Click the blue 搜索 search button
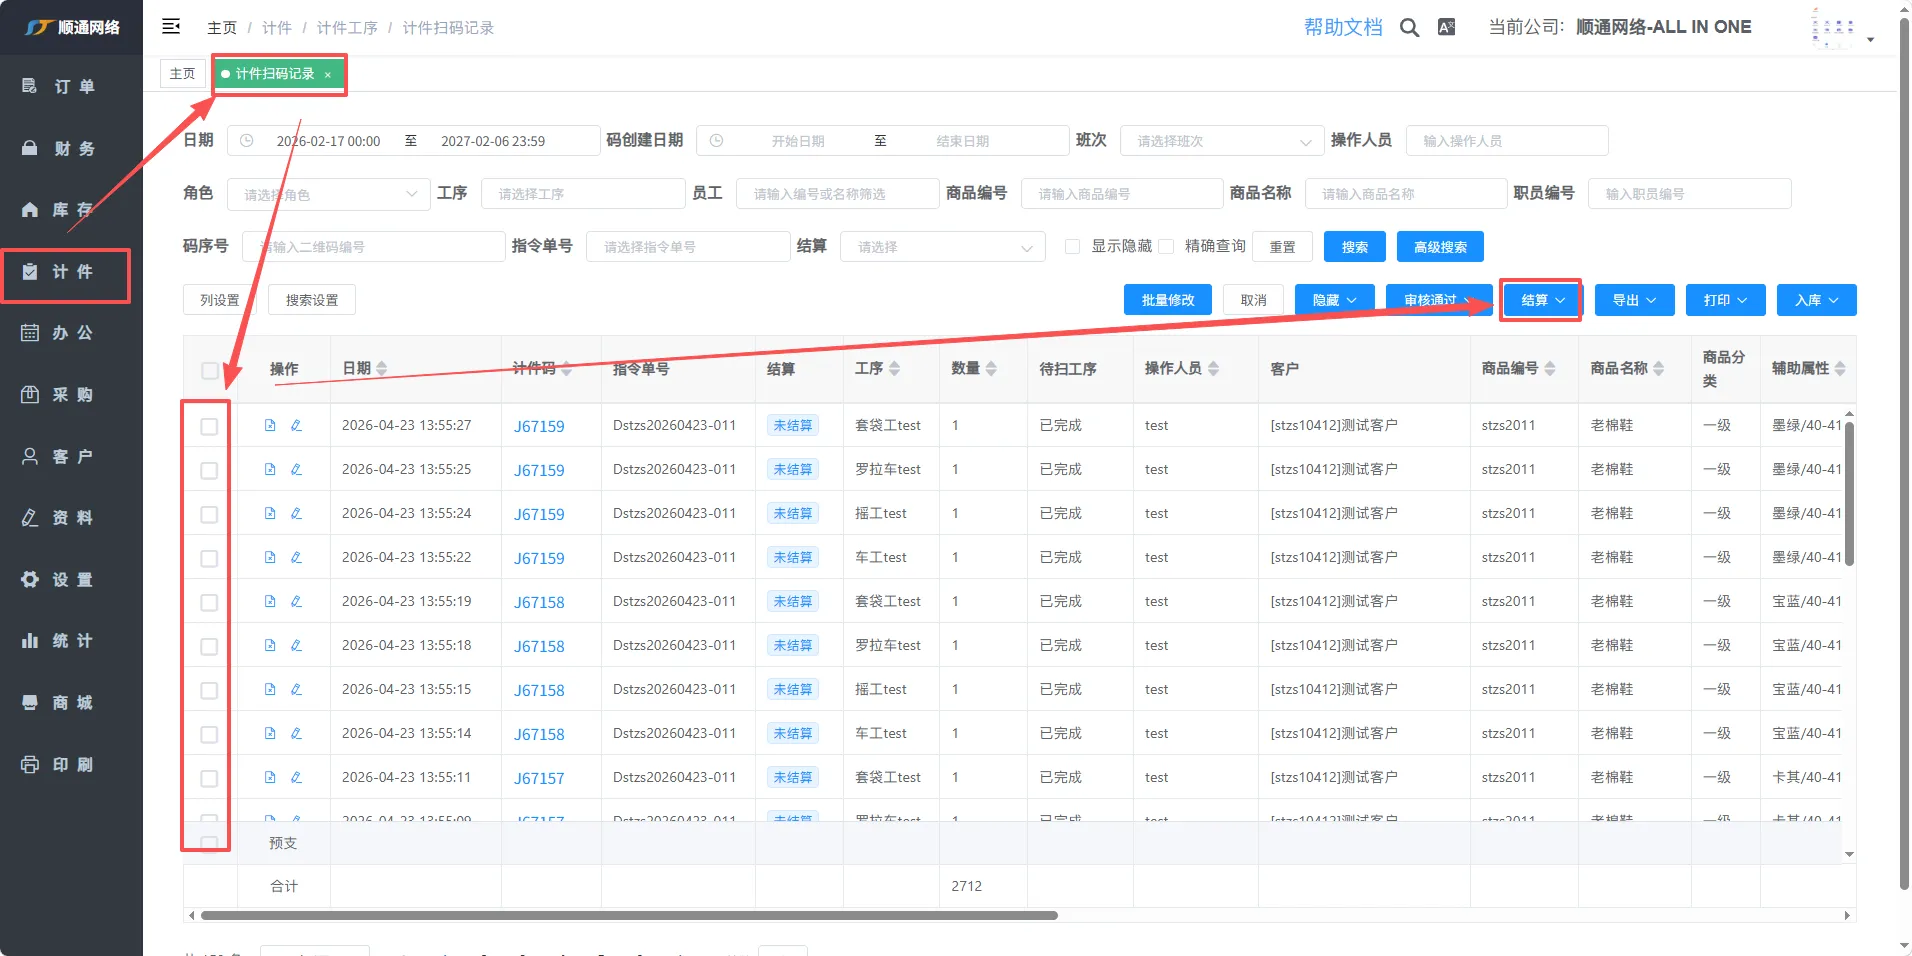 coord(1354,247)
